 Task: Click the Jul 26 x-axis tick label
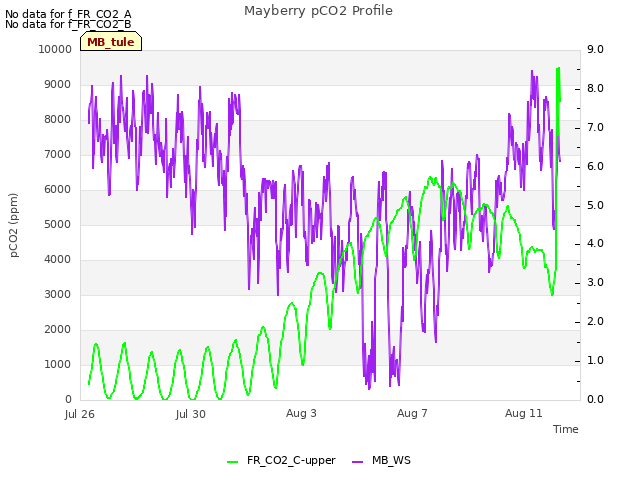(80, 414)
